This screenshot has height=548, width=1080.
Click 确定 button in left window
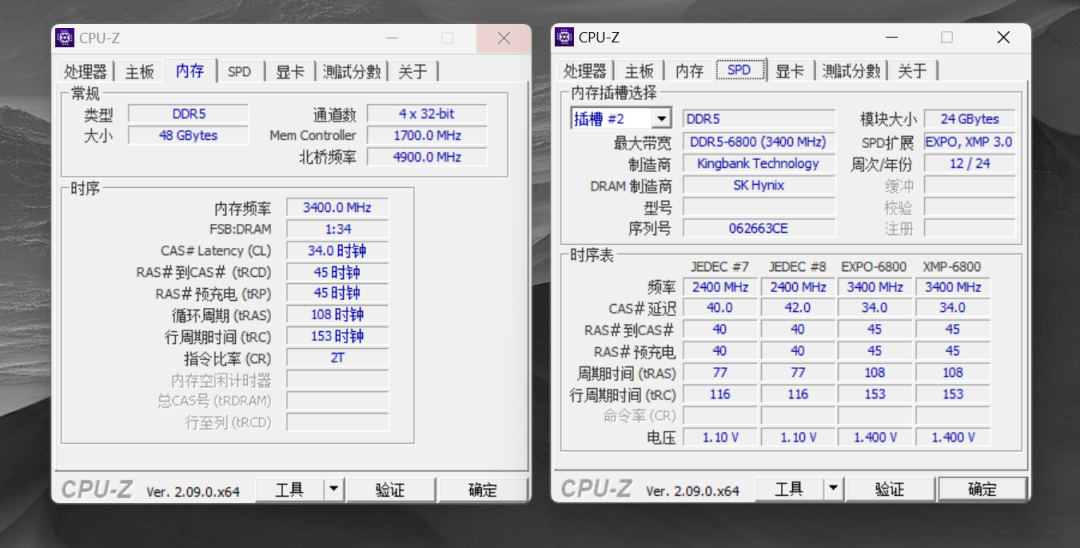click(483, 490)
